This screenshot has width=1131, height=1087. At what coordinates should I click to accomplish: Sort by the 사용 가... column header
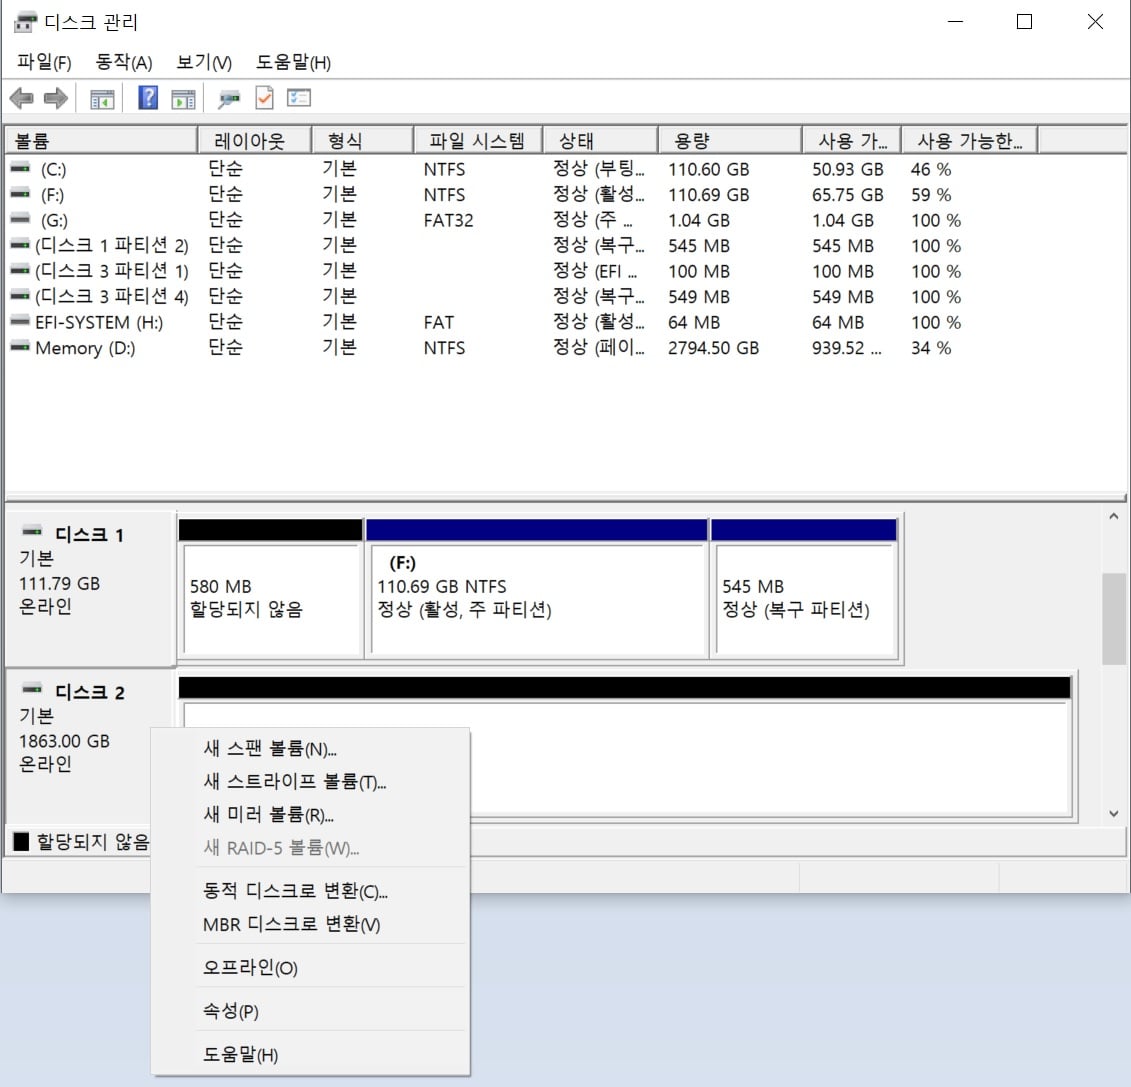click(x=852, y=141)
